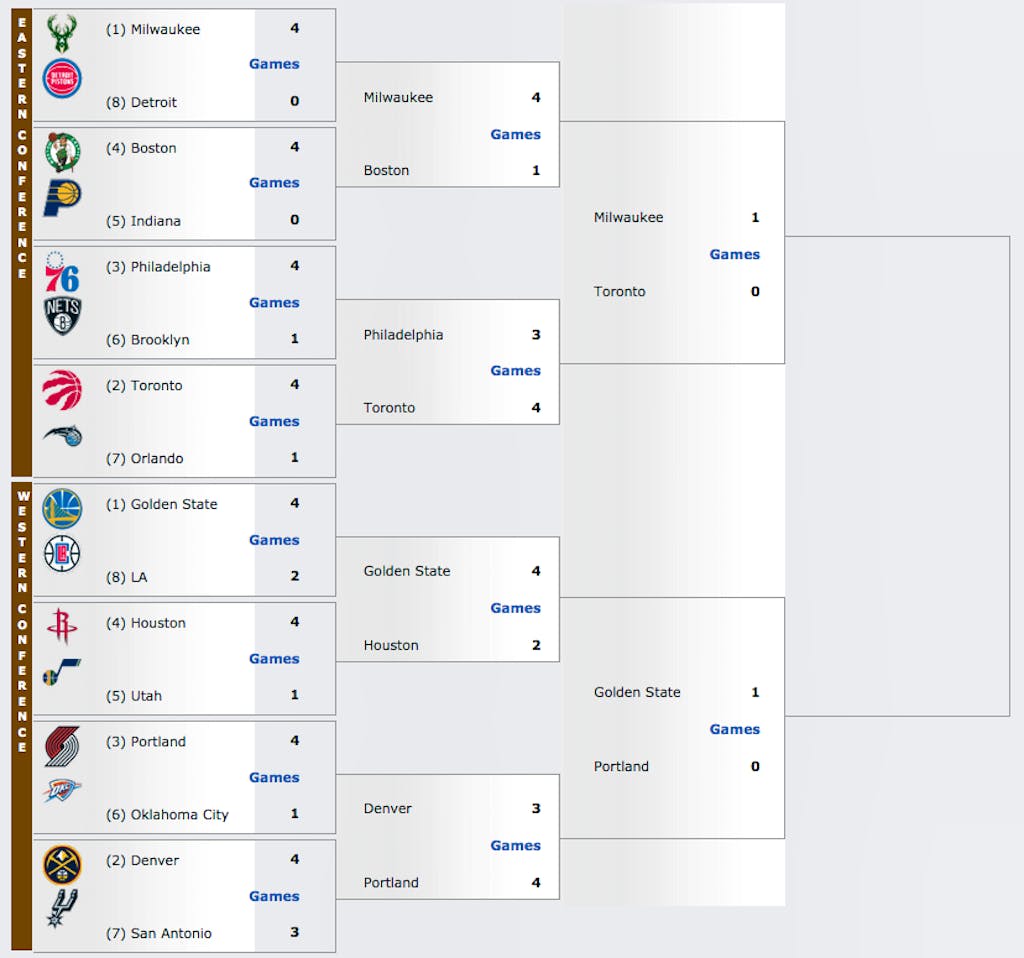Open Games link for Golden State vs Portland
Image resolution: width=1024 pixels, height=958 pixels.
click(x=735, y=729)
